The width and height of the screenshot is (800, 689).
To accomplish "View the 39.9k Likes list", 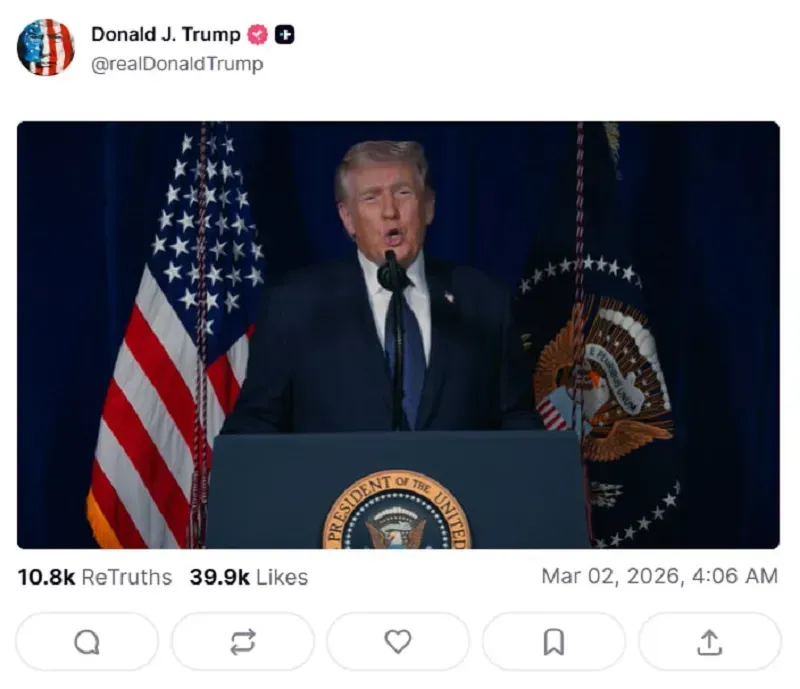I will coord(249,577).
